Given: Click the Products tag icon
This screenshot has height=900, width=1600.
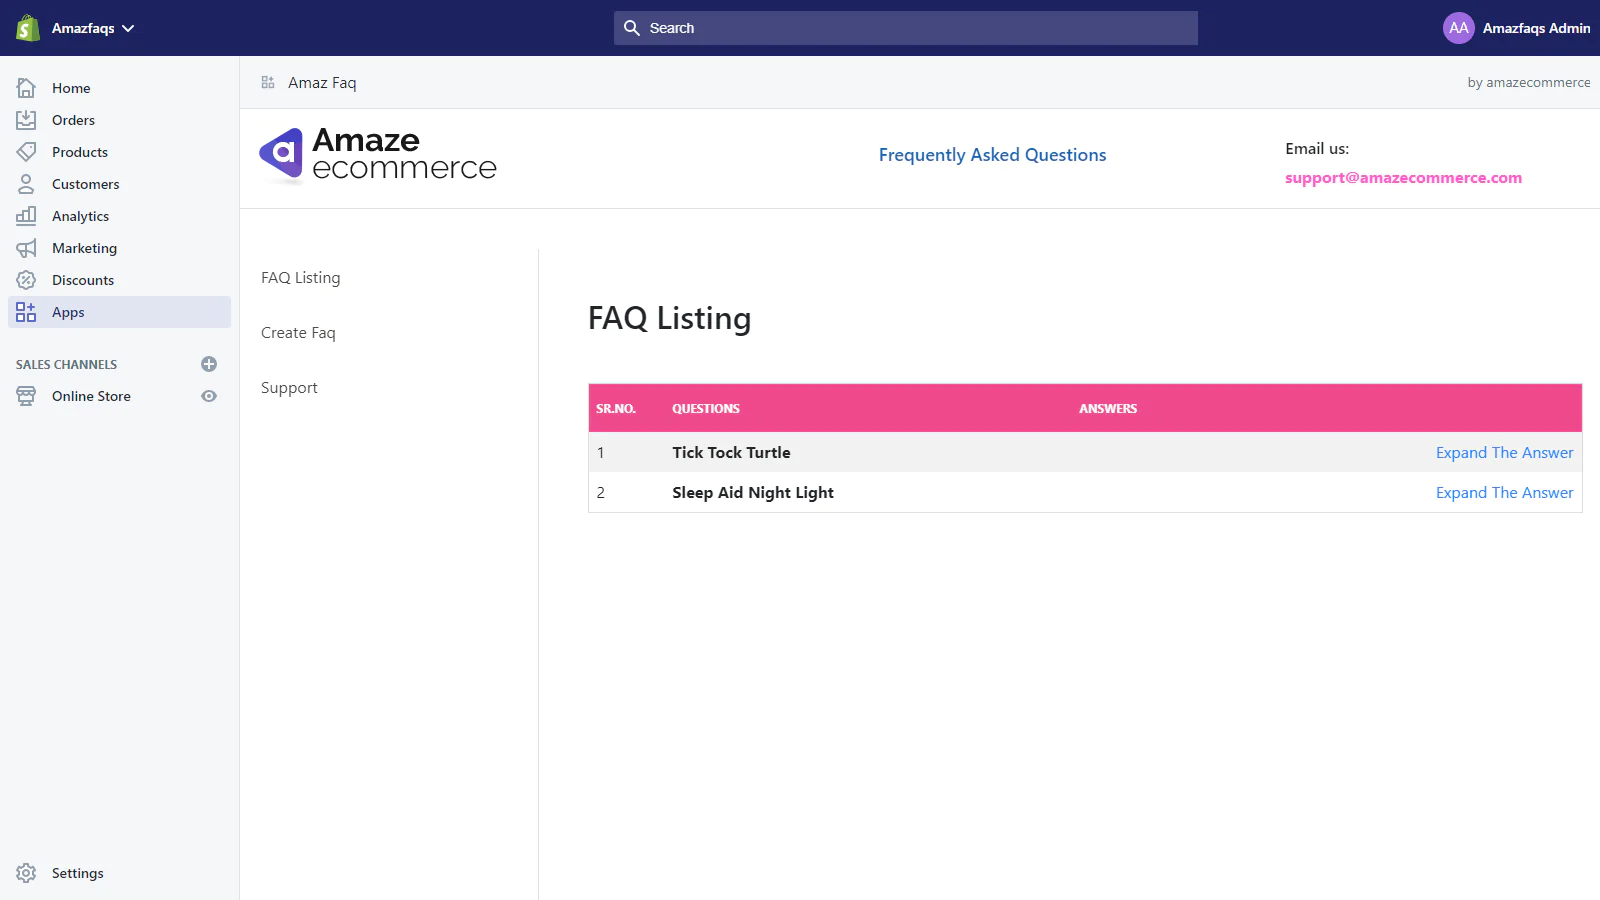Looking at the screenshot, I should coord(26,152).
